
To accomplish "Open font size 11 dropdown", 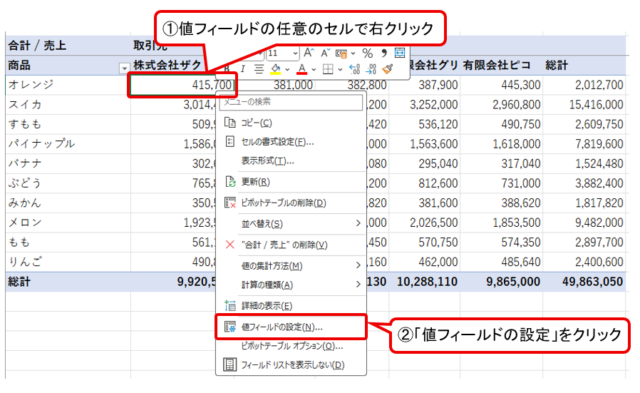I will click(x=295, y=53).
